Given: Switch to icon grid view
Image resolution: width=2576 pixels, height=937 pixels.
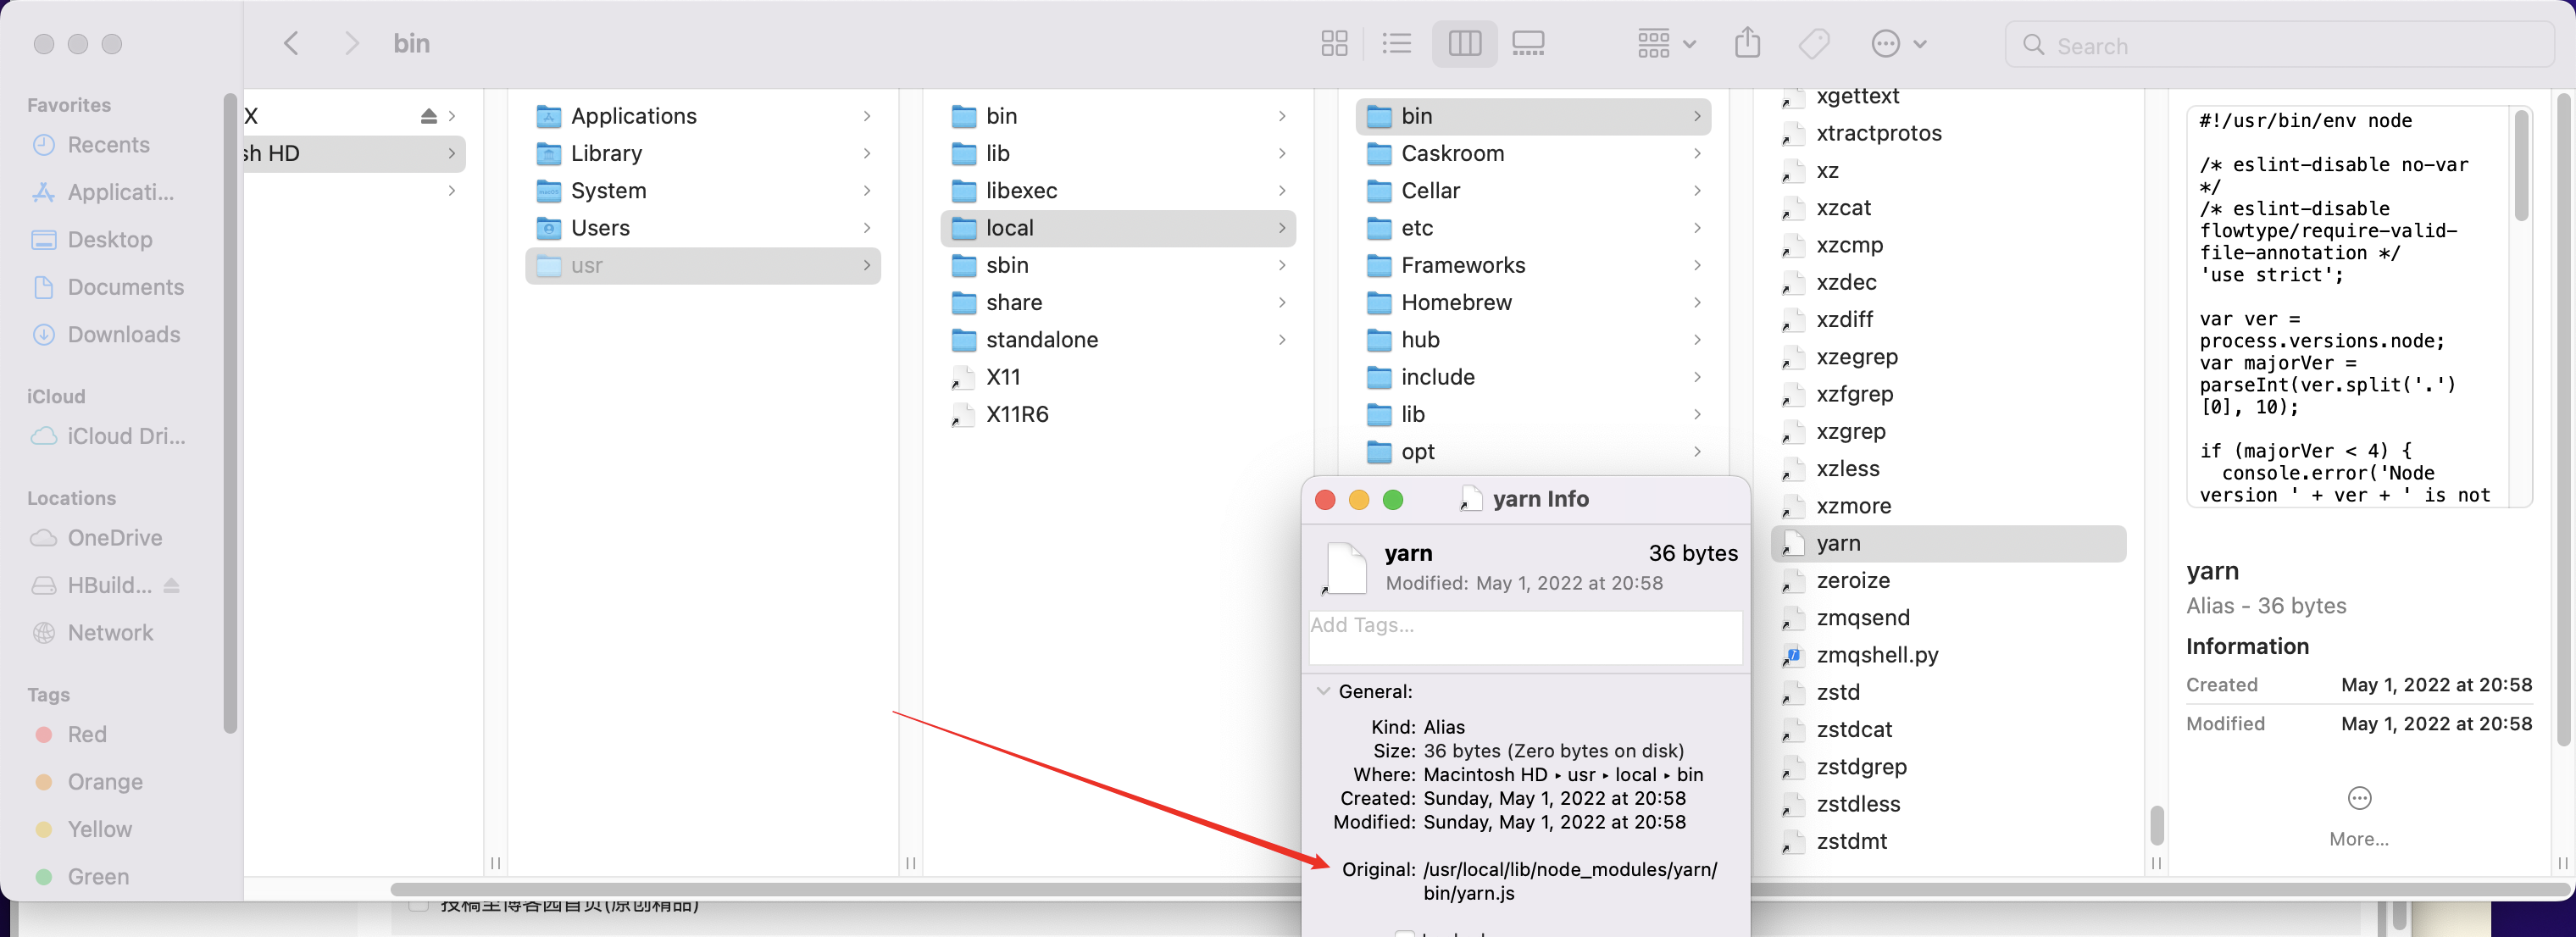Looking at the screenshot, I should point(1334,43).
